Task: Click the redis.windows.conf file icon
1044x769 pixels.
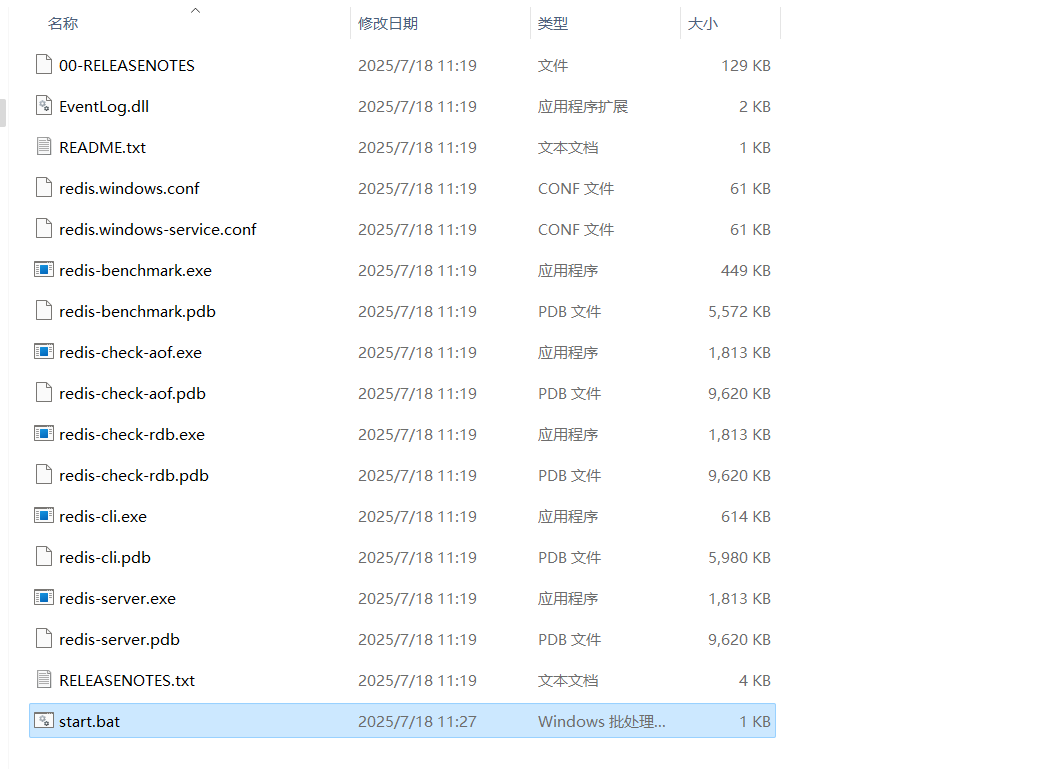Action: pos(44,188)
